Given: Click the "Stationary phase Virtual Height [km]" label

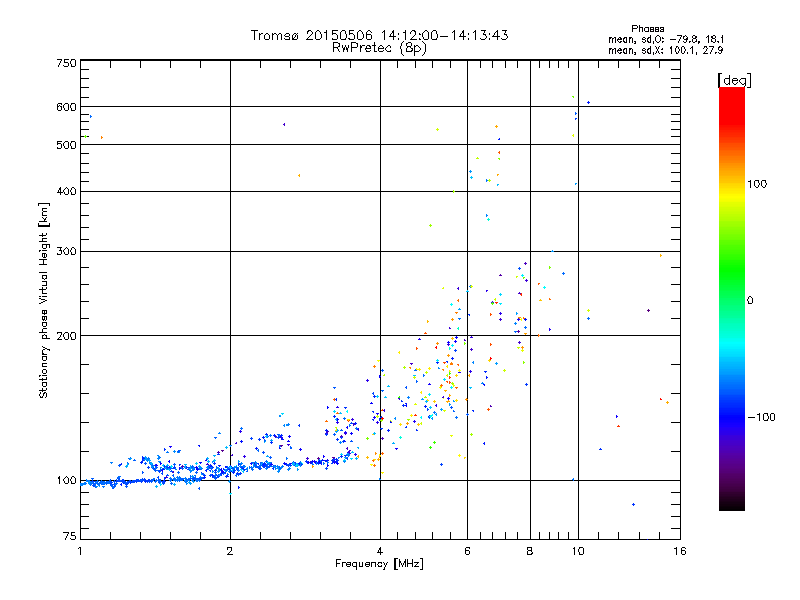Looking at the screenshot, I should point(44,300).
